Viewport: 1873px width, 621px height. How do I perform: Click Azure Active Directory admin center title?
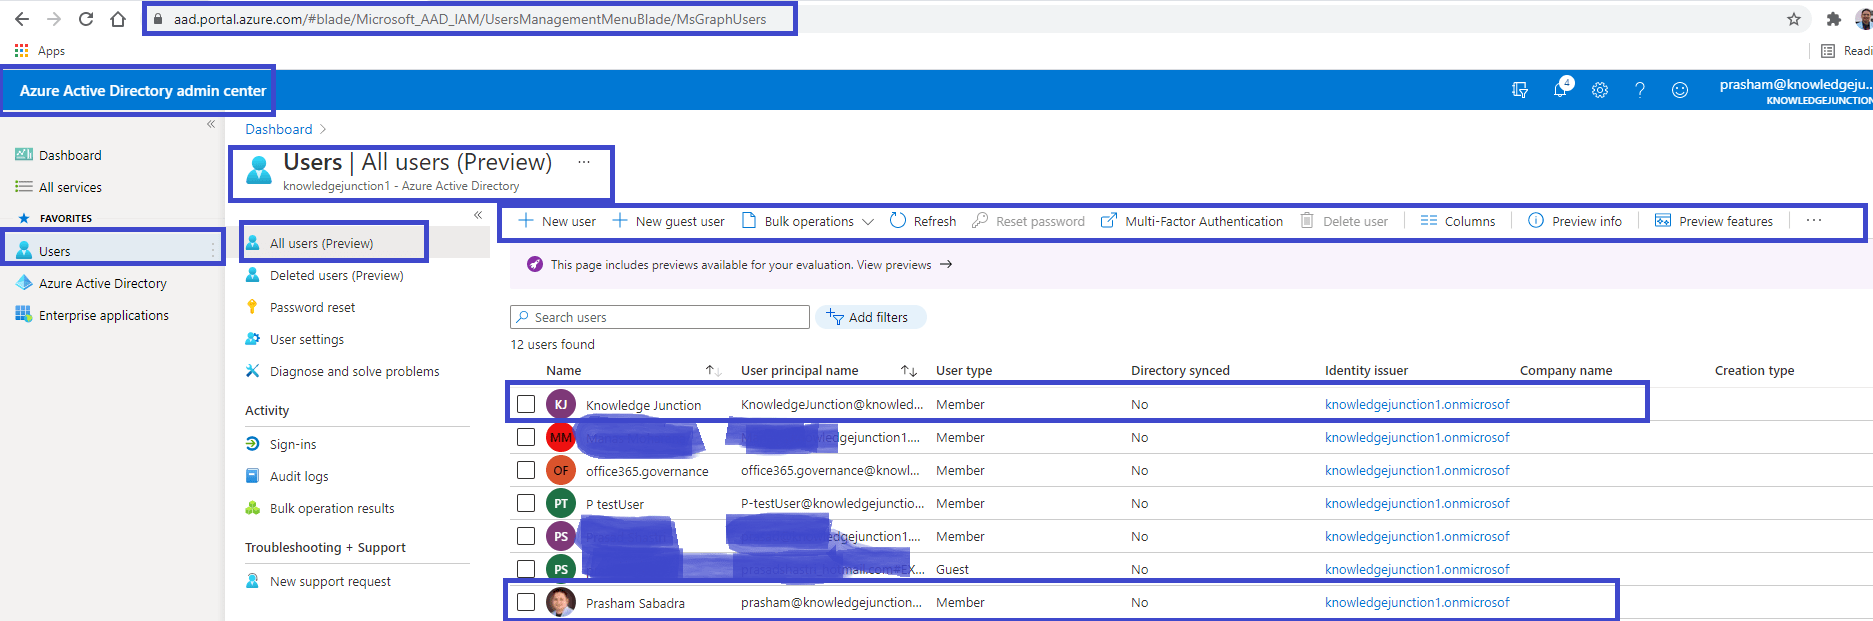pyautogui.click(x=143, y=90)
